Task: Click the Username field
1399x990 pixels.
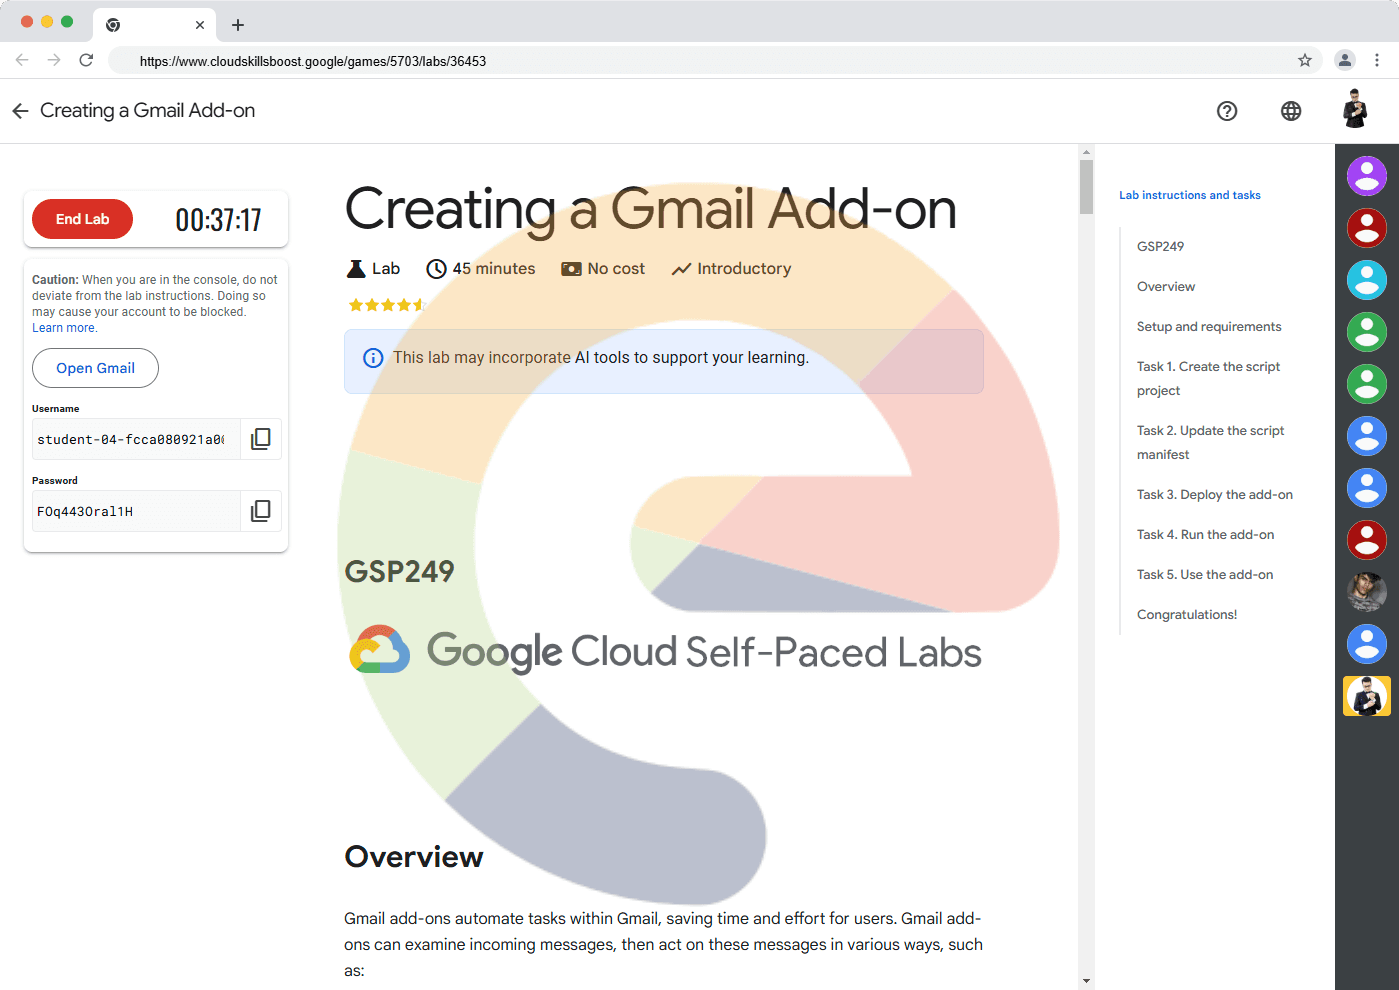Action: click(x=136, y=439)
